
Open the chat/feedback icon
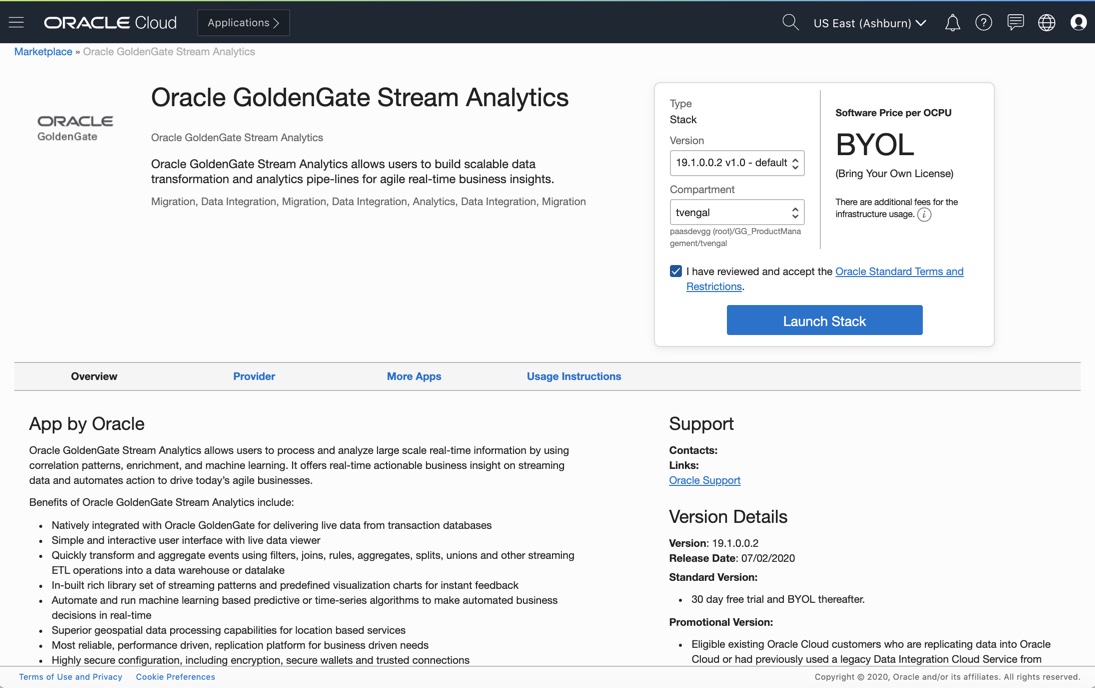(1015, 22)
